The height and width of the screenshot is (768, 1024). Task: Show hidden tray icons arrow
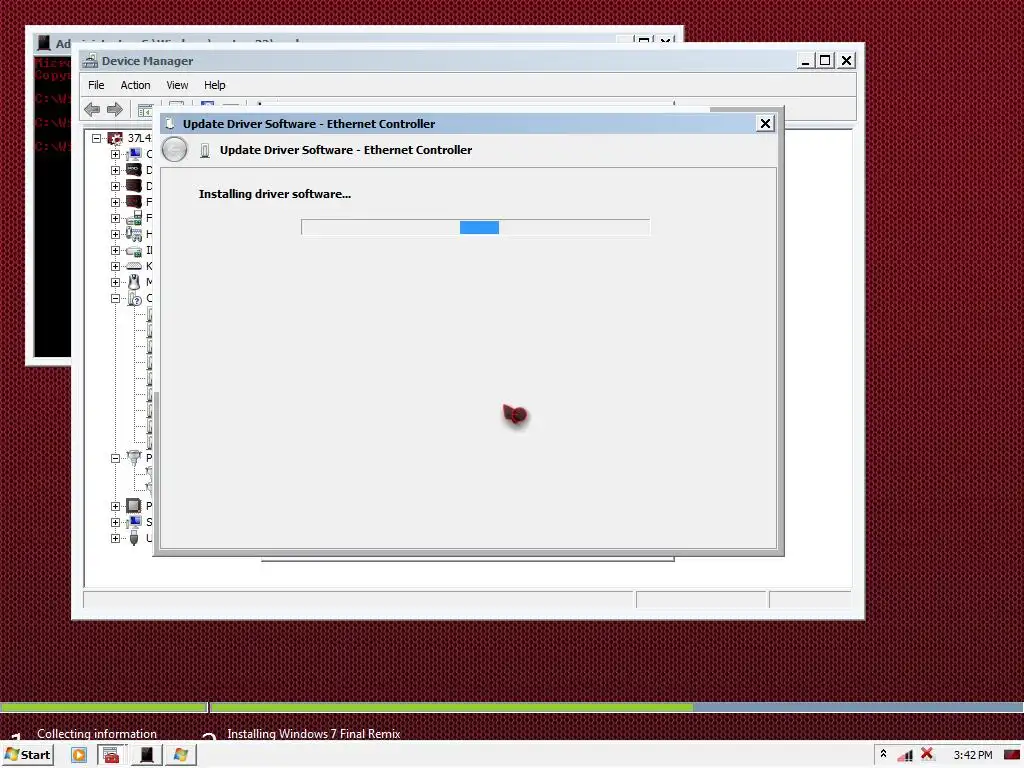click(x=884, y=754)
